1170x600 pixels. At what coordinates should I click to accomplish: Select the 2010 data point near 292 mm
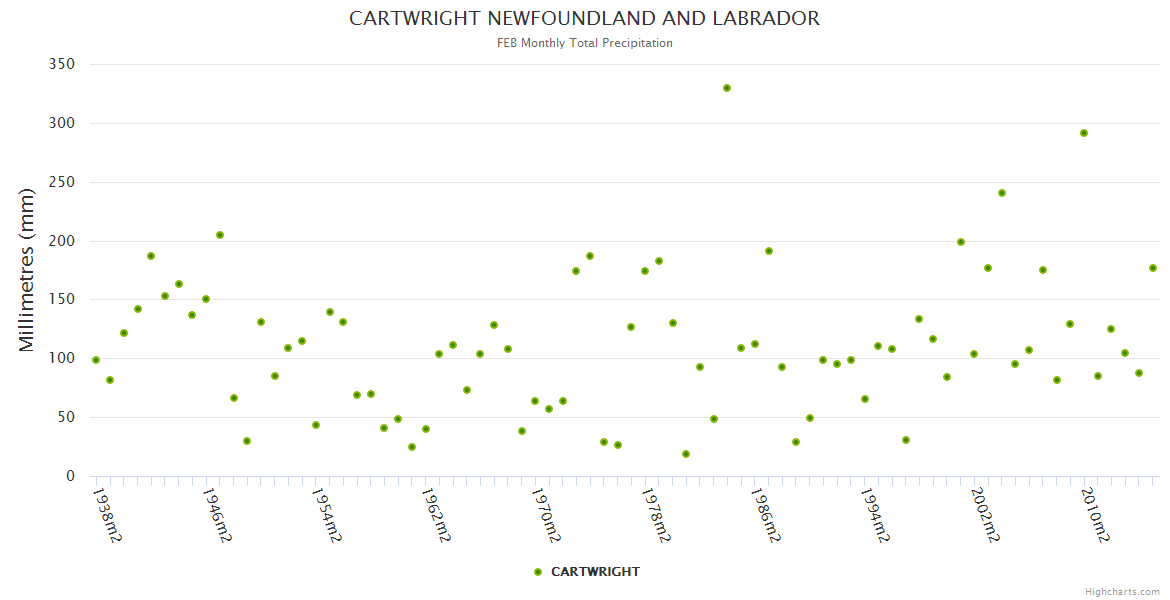pyautogui.click(x=1084, y=133)
